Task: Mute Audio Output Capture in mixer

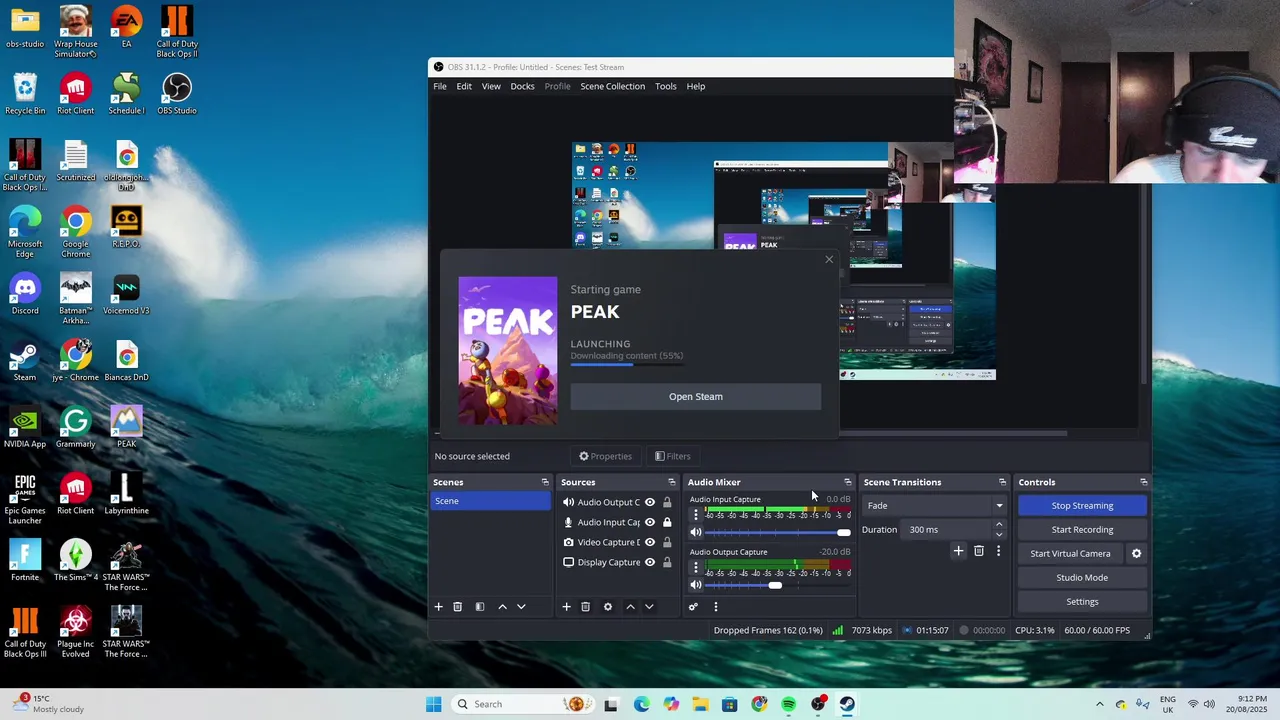Action: click(696, 585)
